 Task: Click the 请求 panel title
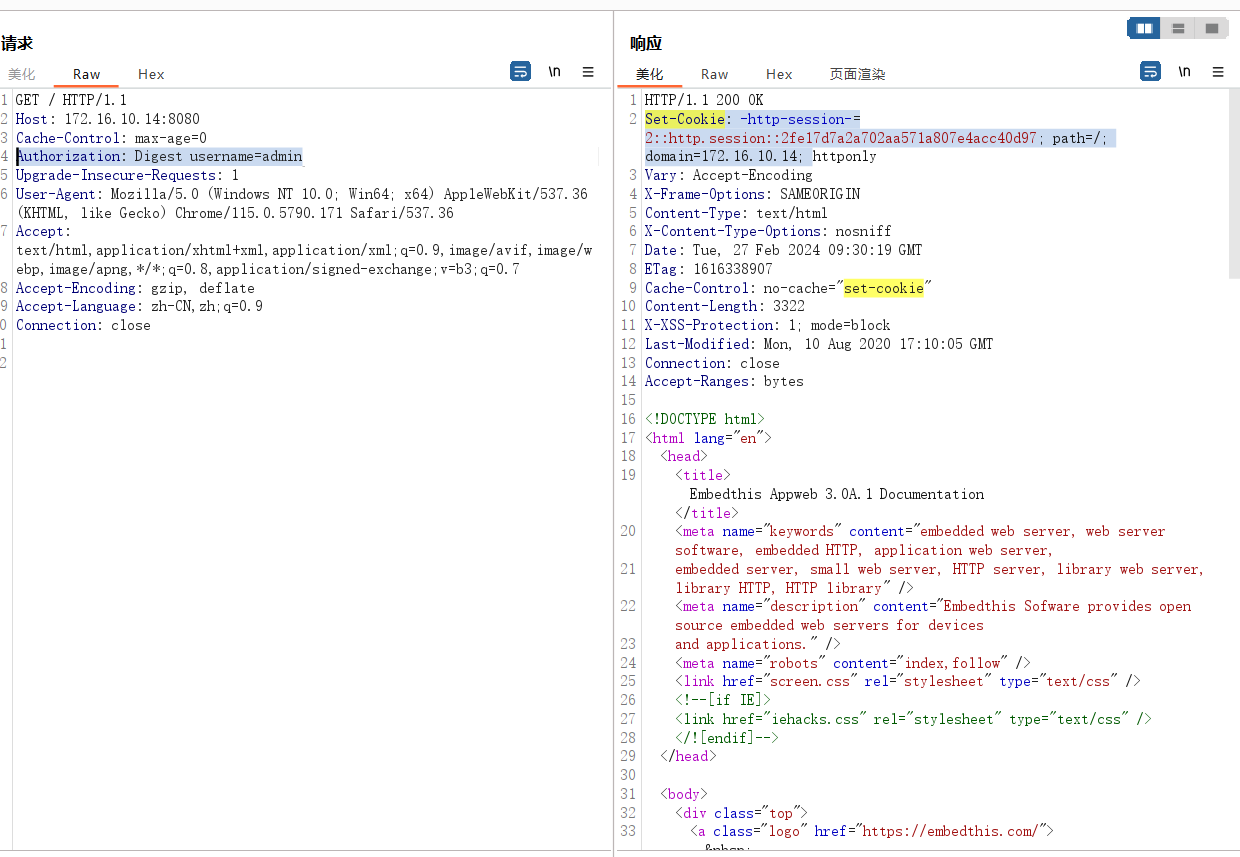tap(17, 43)
